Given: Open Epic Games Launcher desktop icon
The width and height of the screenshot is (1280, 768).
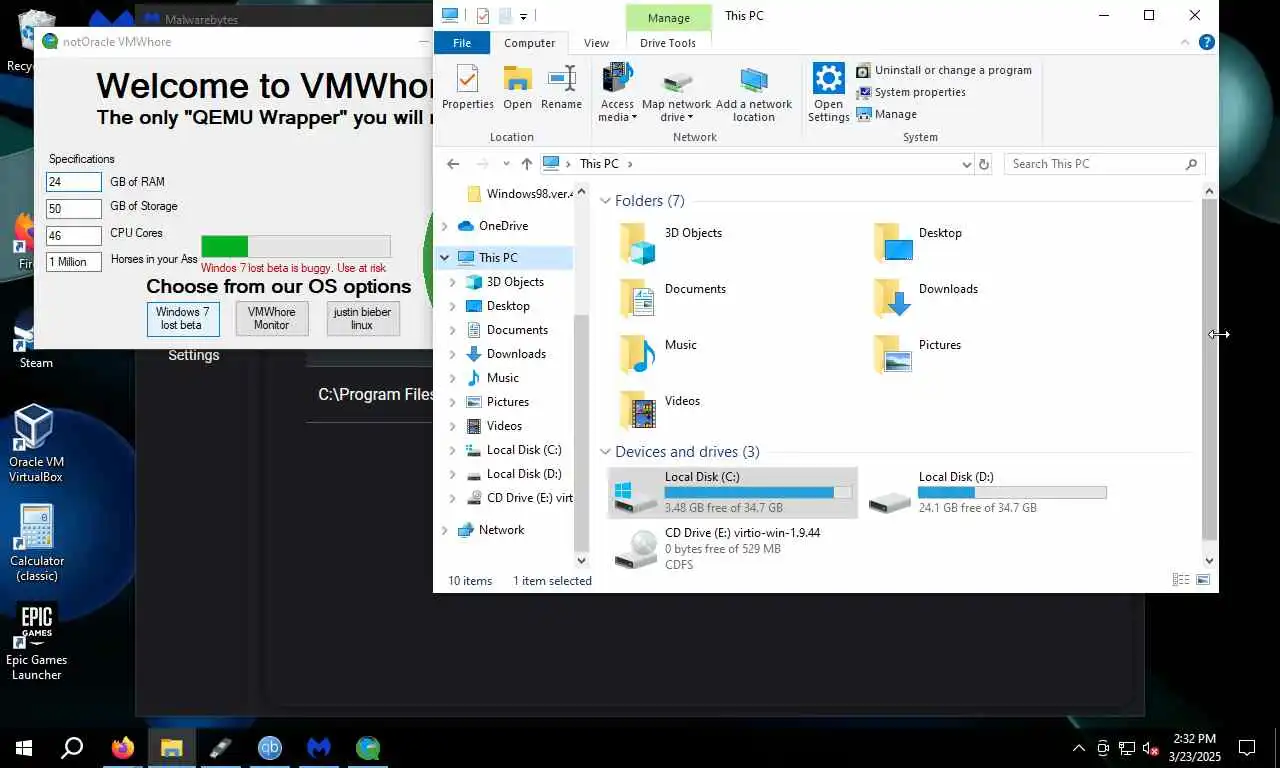Looking at the screenshot, I should pos(36,641).
